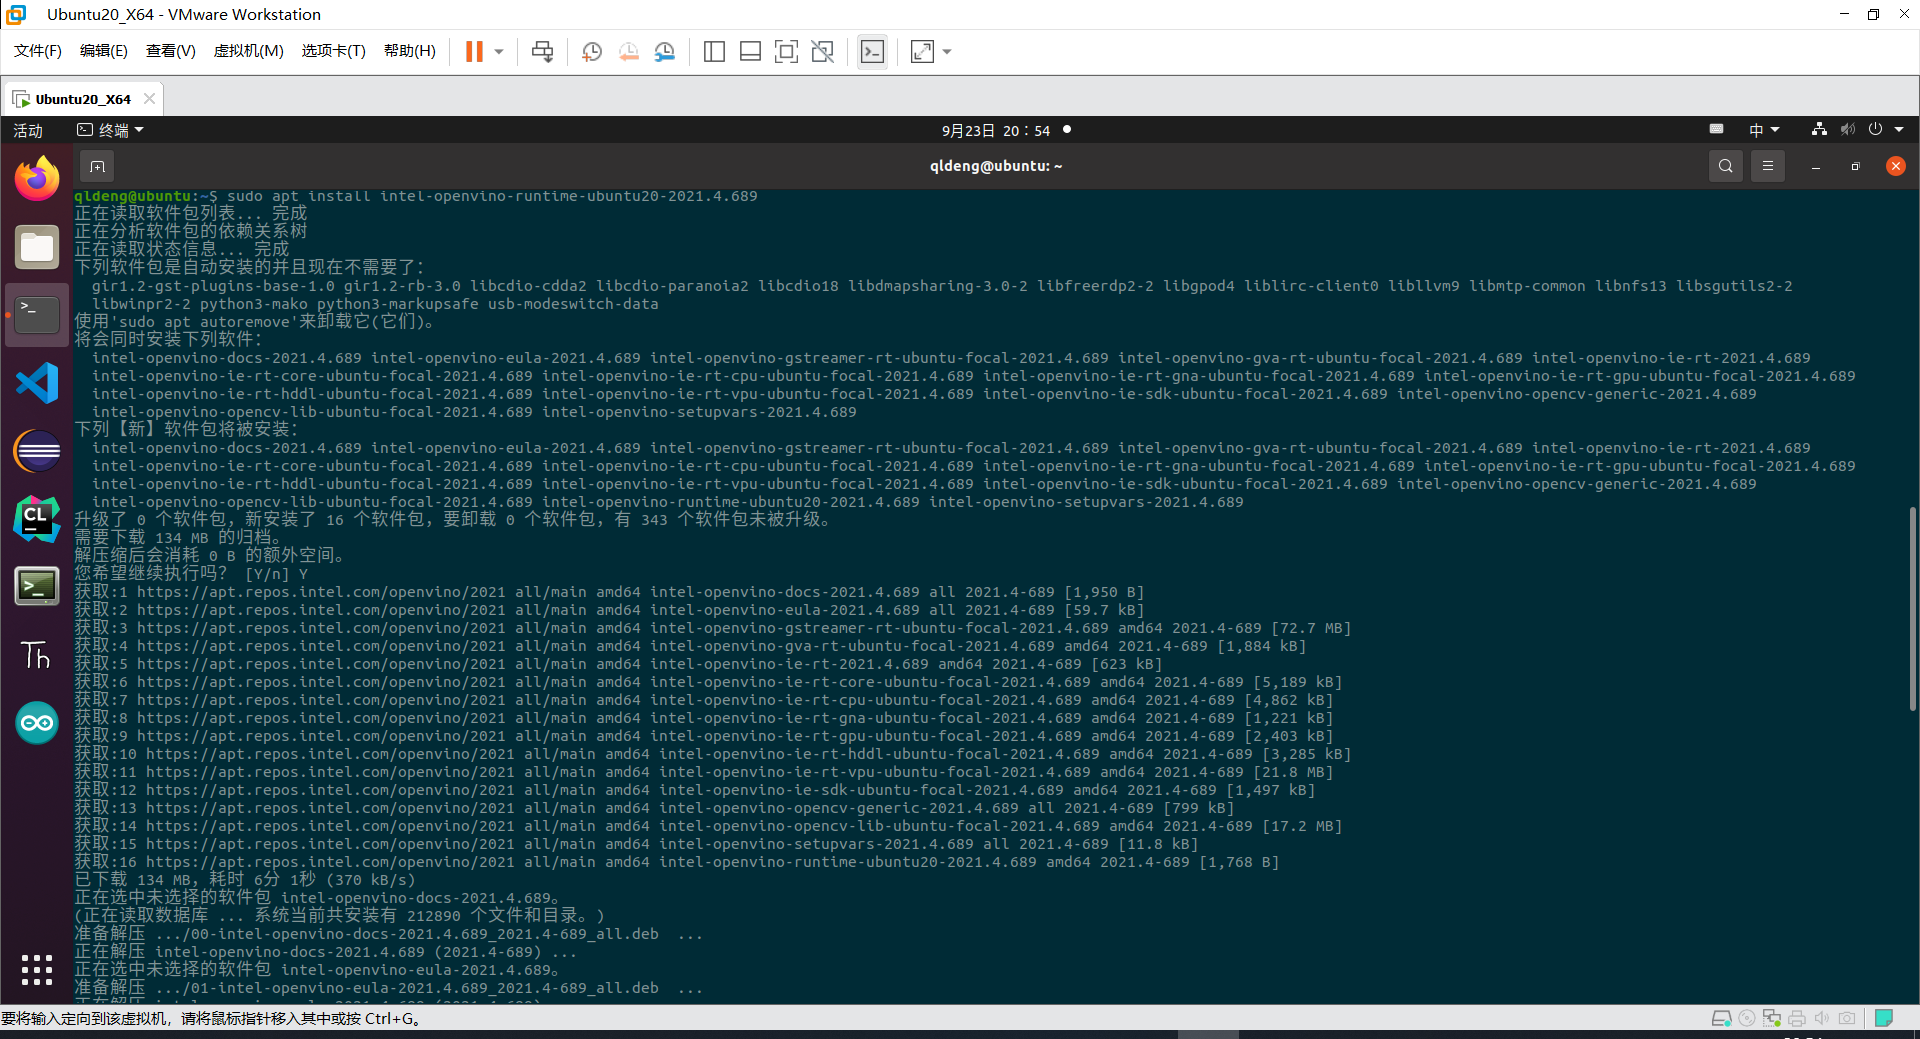Click the network status icon in Ubuntu top bar

(1819, 130)
